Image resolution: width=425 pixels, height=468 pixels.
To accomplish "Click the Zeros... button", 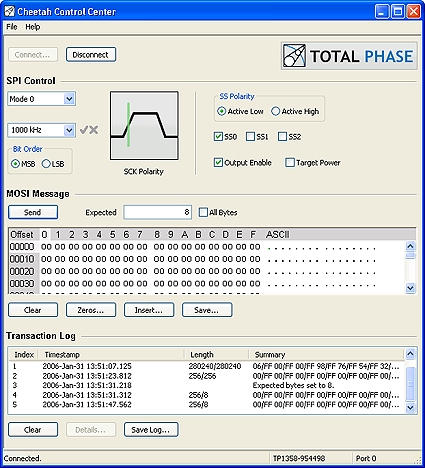I will point(91,310).
